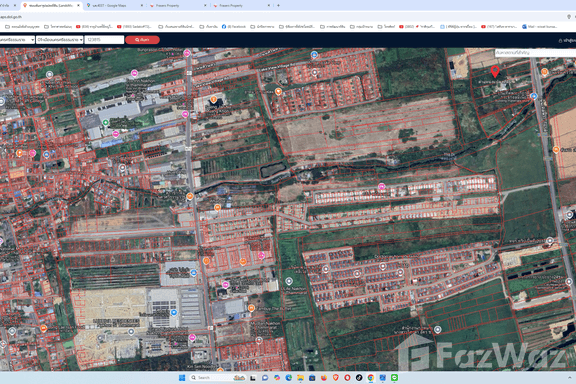Viewport: 576px width, 384px height.
Task: Open the first YouTube bookmark (836)
Action: (94, 26)
